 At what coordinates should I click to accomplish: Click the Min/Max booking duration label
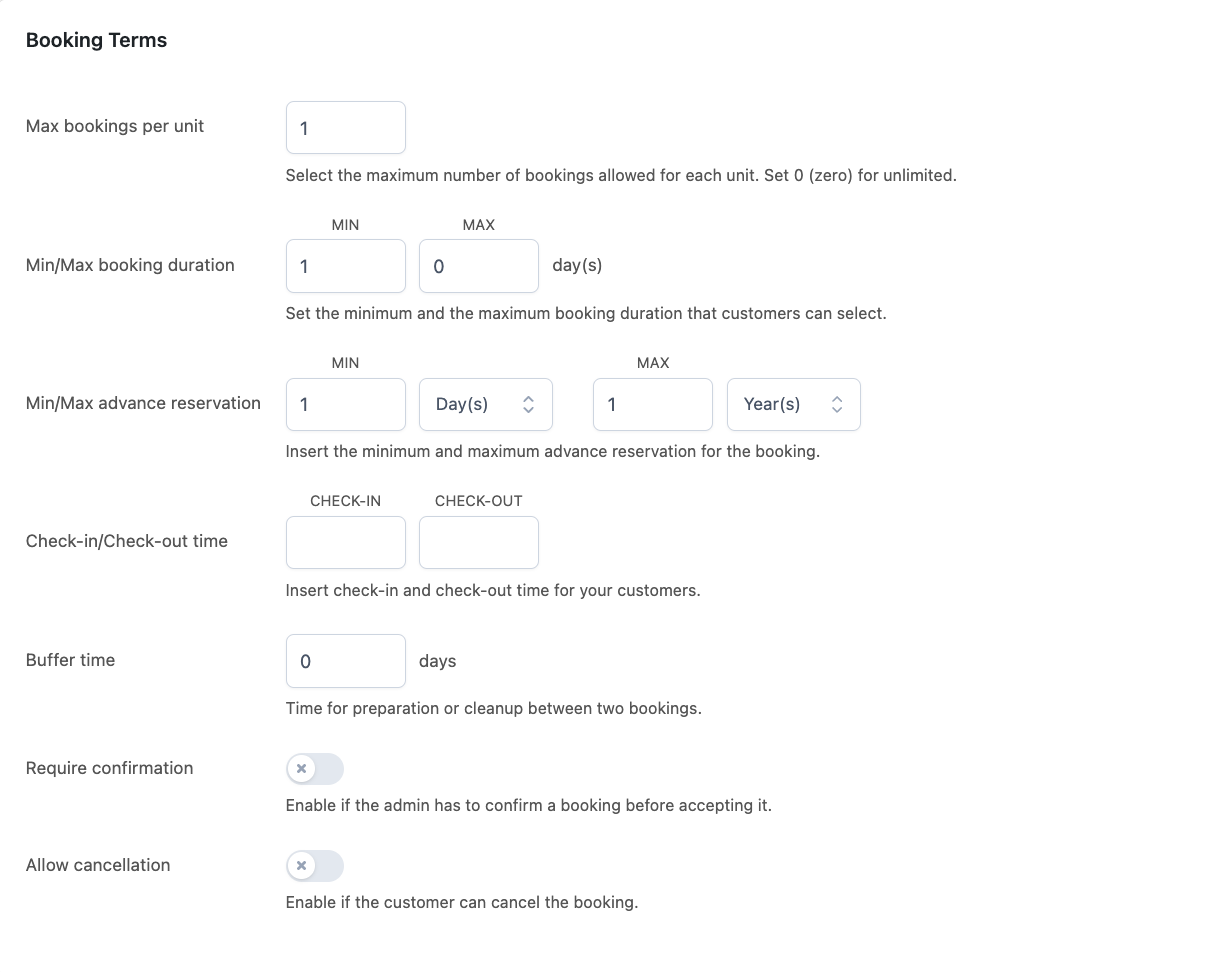coord(130,265)
